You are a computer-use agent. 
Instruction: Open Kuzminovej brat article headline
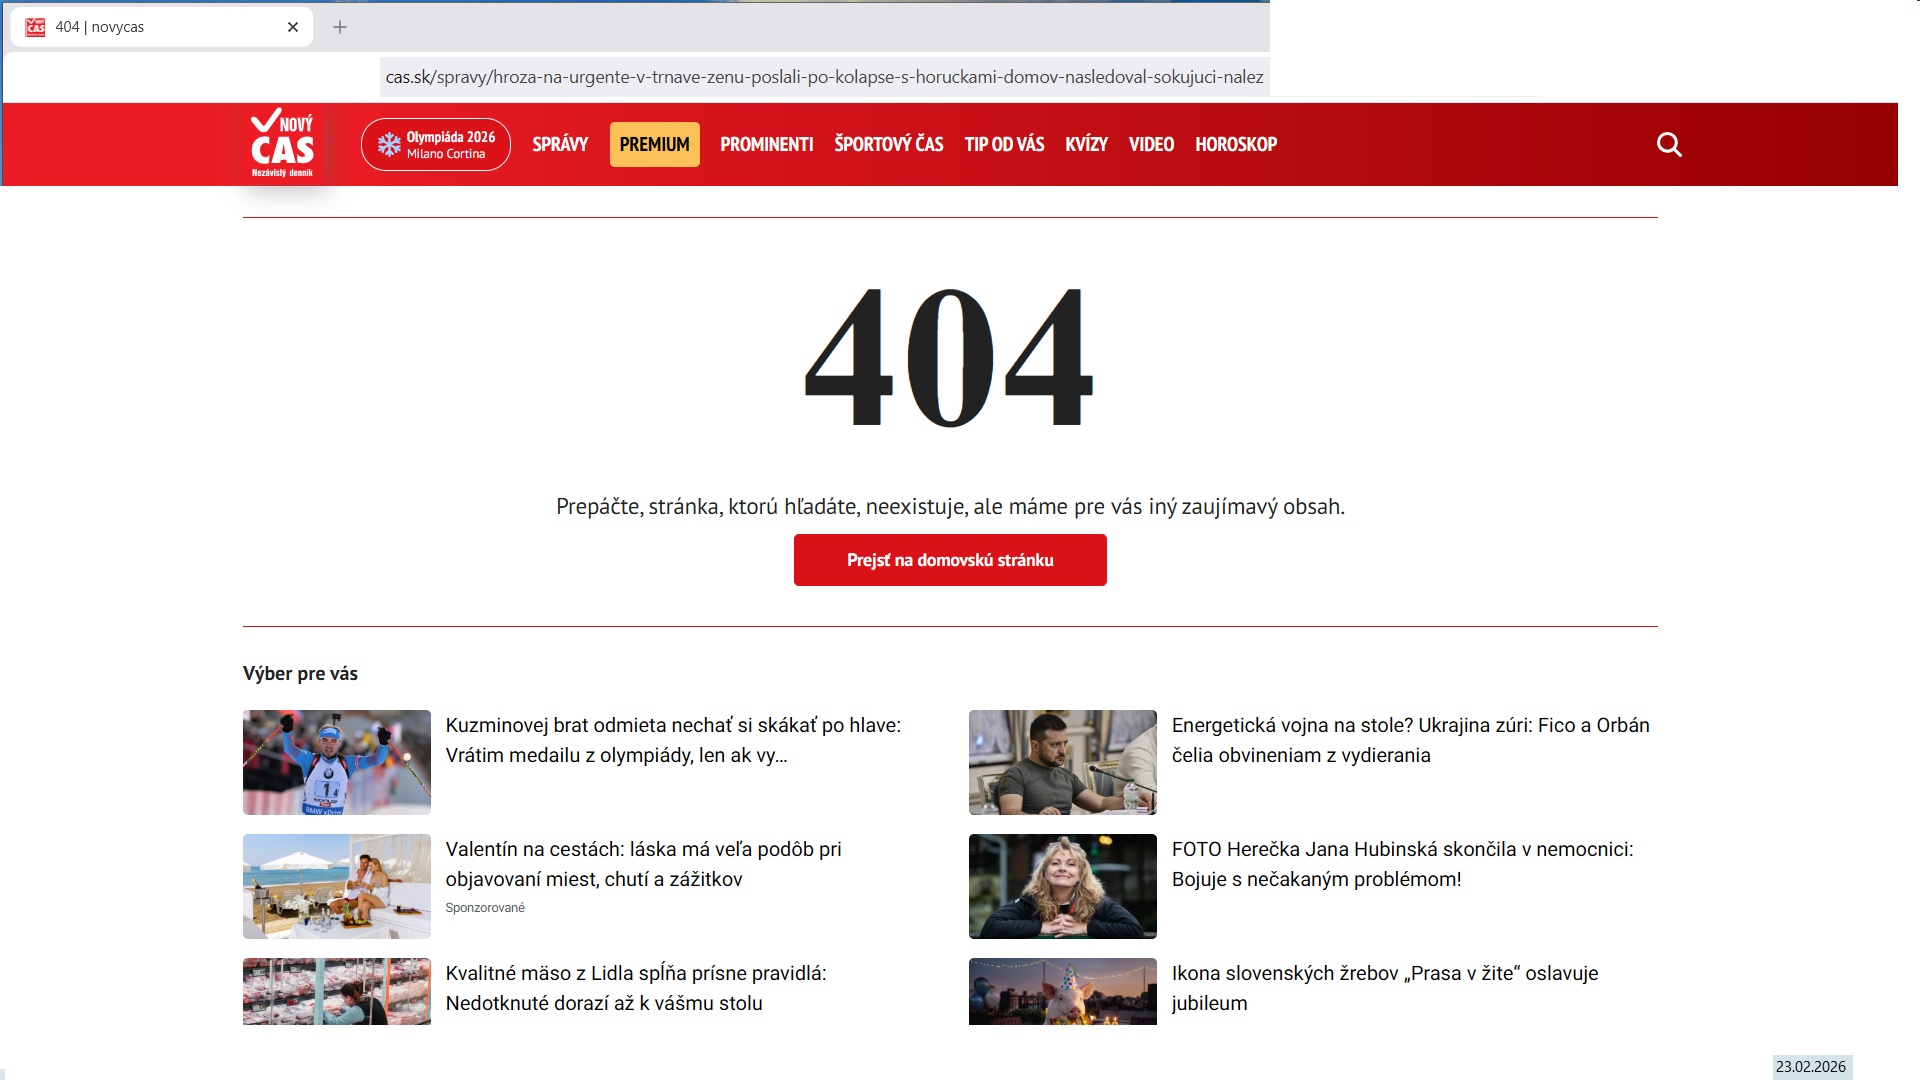pos(673,740)
